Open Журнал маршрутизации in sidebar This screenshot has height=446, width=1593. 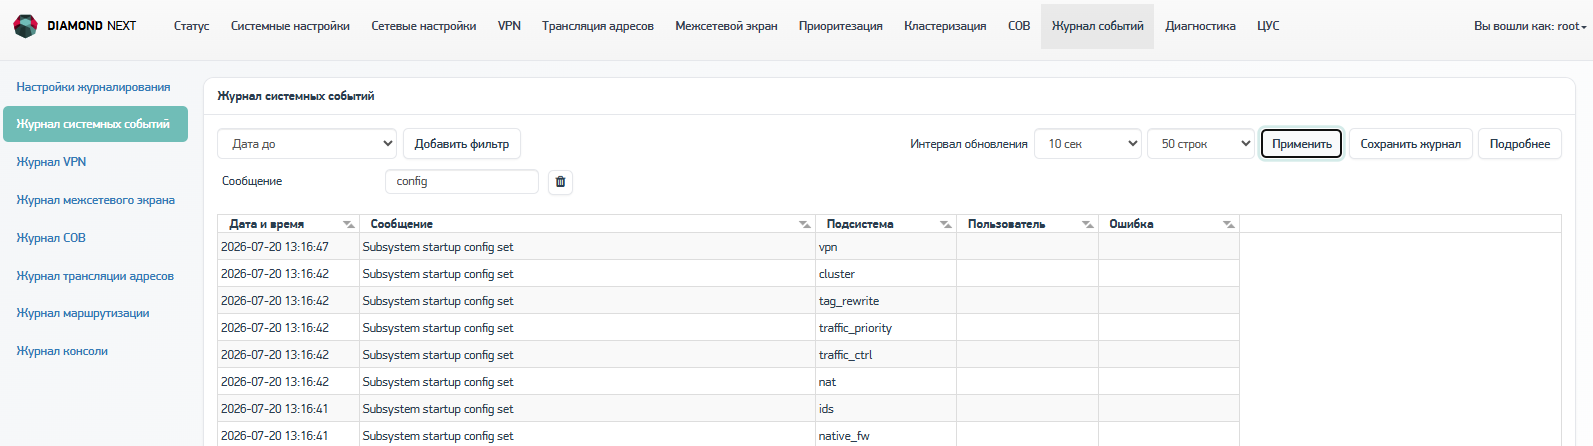pos(83,313)
